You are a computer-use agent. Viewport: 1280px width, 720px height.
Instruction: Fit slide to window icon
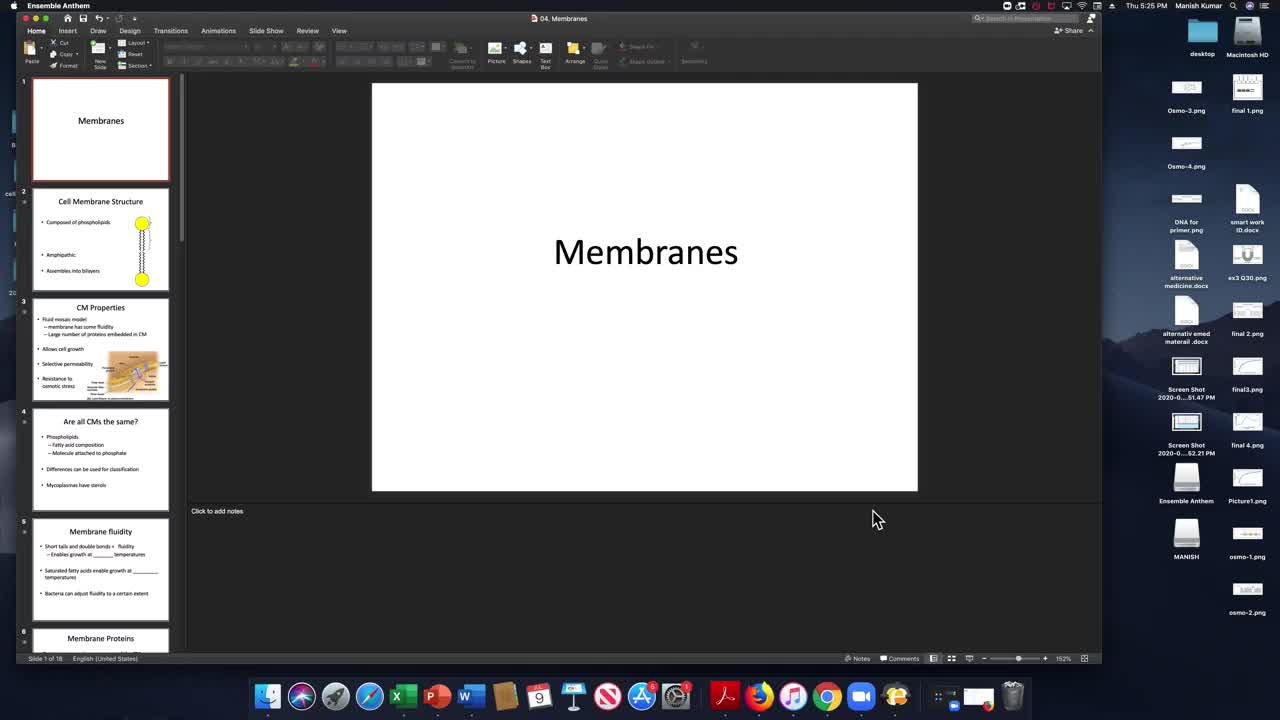[1084, 658]
